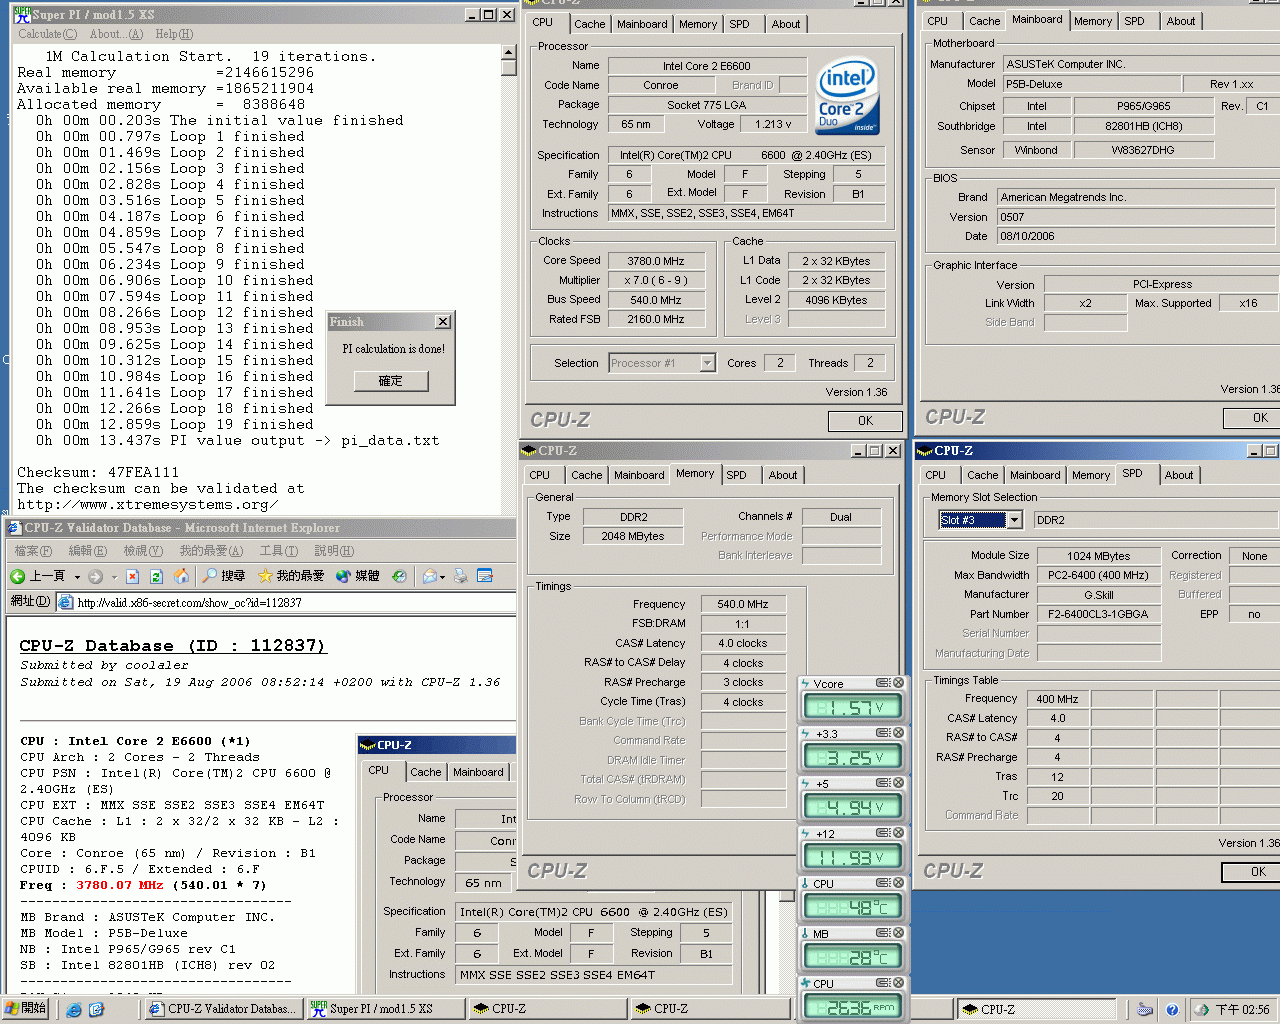The width and height of the screenshot is (1280, 1024).
Task: Open the IE 檢視(V) view menu
Action: [143, 551]
